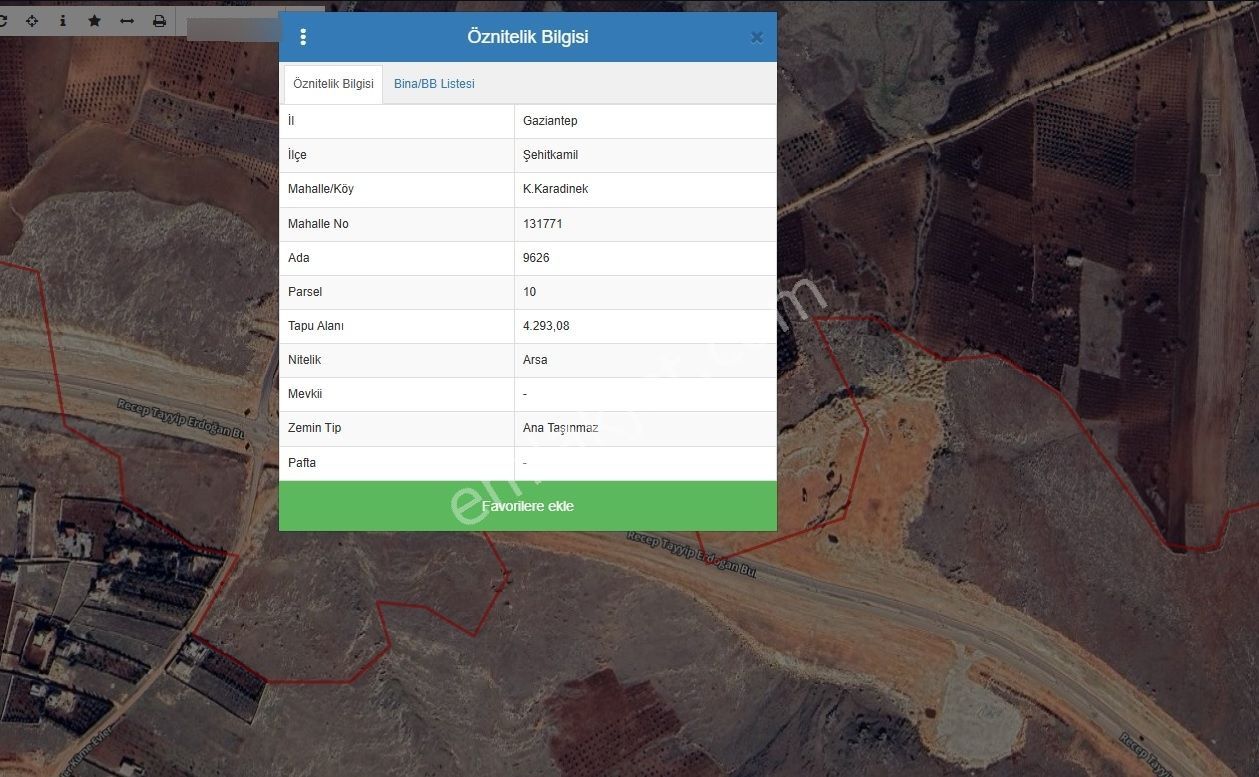
Task: Select the info query tool icon
Action: 63,21
